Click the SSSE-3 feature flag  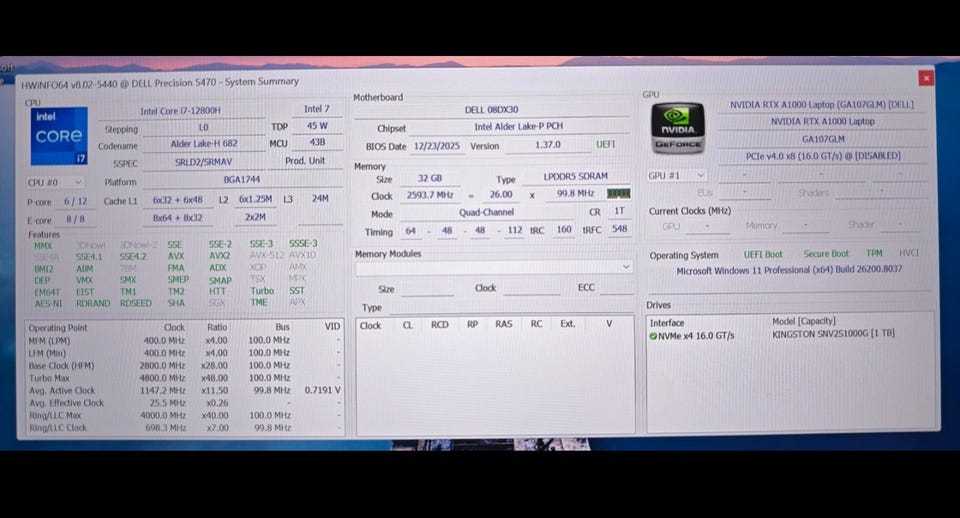tap(303, 243)
